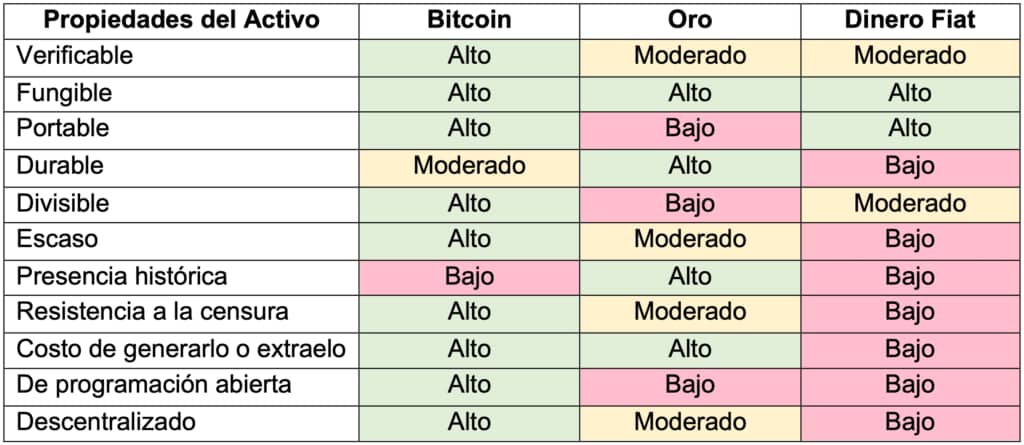Select Oro's Alto cell for Presencia histórica
The image size is (1024, 445).
pyautogui.click(x=690, y=276)
